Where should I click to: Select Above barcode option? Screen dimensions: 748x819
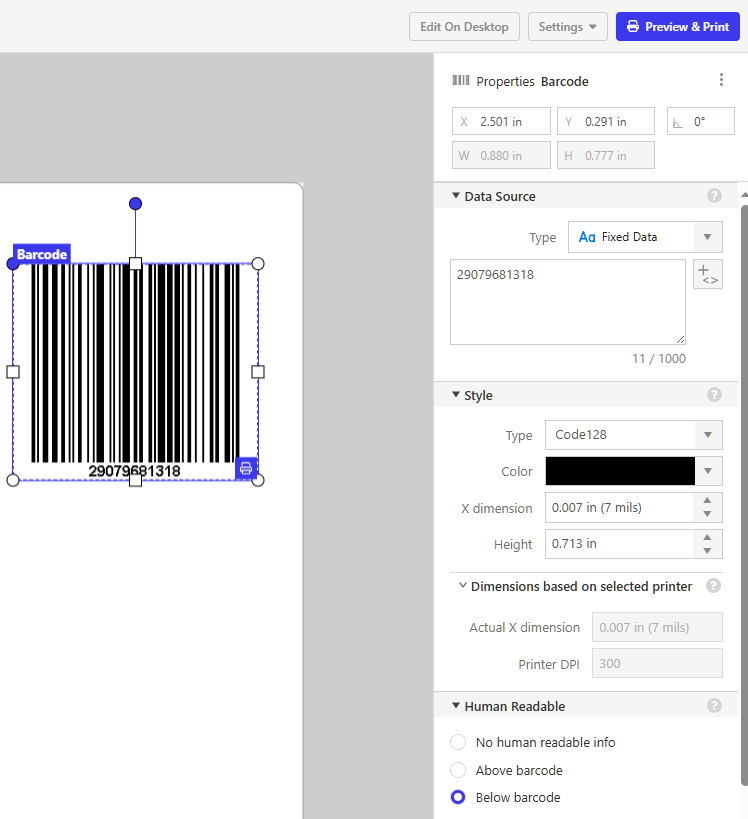[458, 770]
